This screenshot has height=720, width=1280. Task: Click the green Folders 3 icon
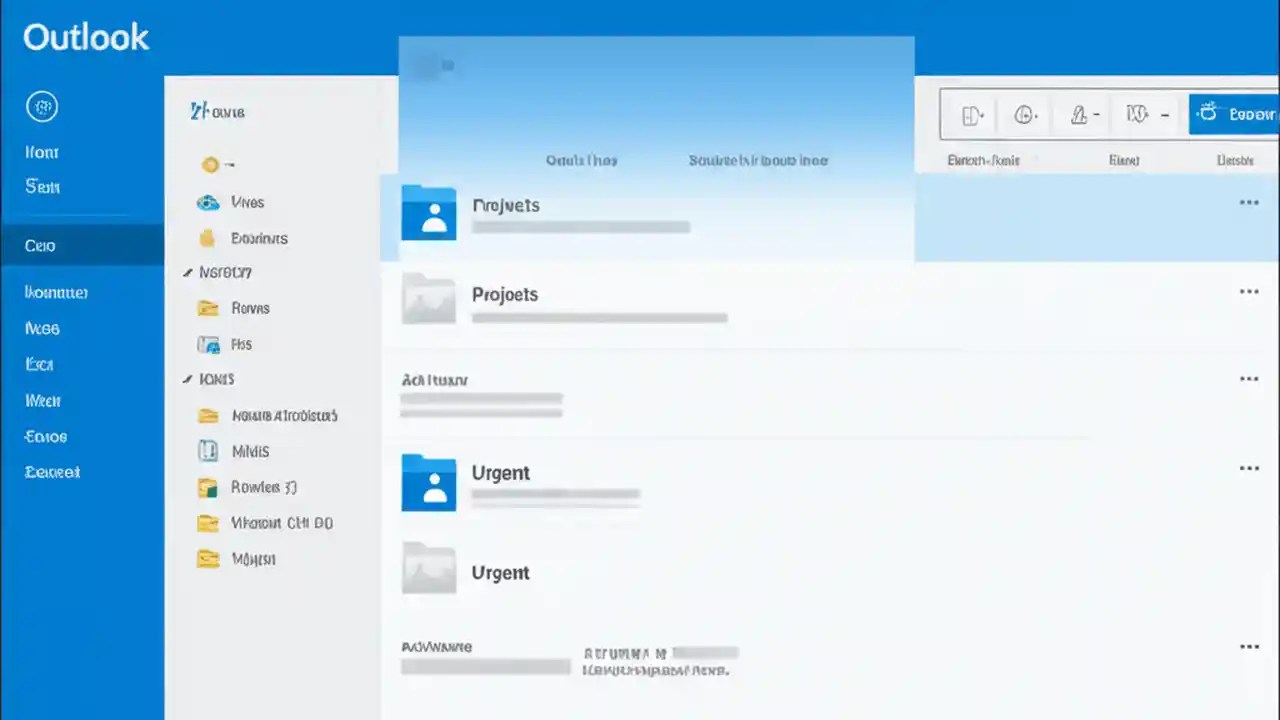tap(208, 487)
